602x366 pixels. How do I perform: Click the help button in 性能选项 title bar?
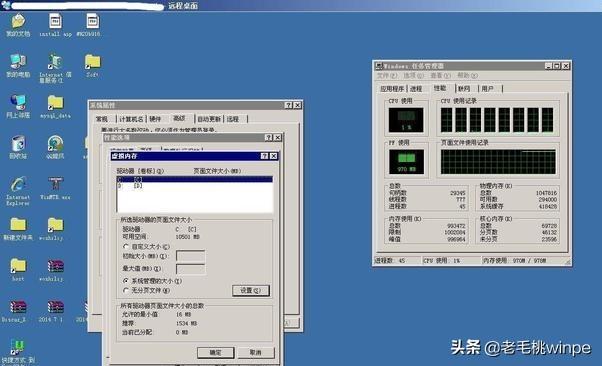[x=269, y=137]
